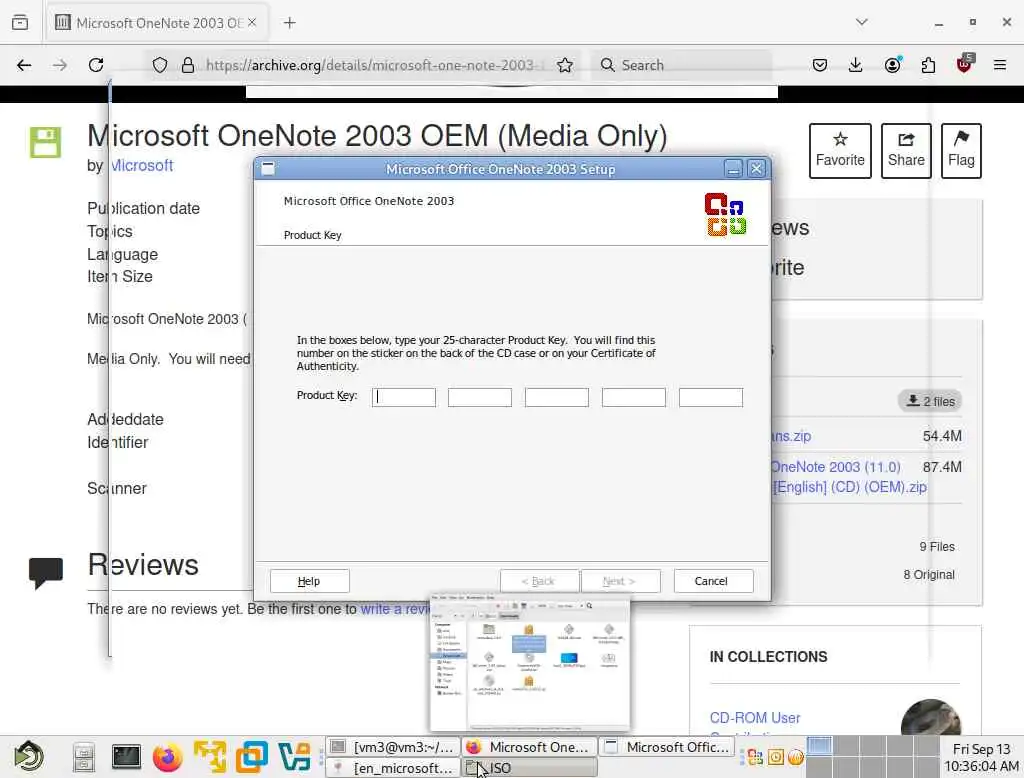Viewport: 1024px width, 778px height.
Task: Click the 2 files download badge
Action: [x=930, y=401]
